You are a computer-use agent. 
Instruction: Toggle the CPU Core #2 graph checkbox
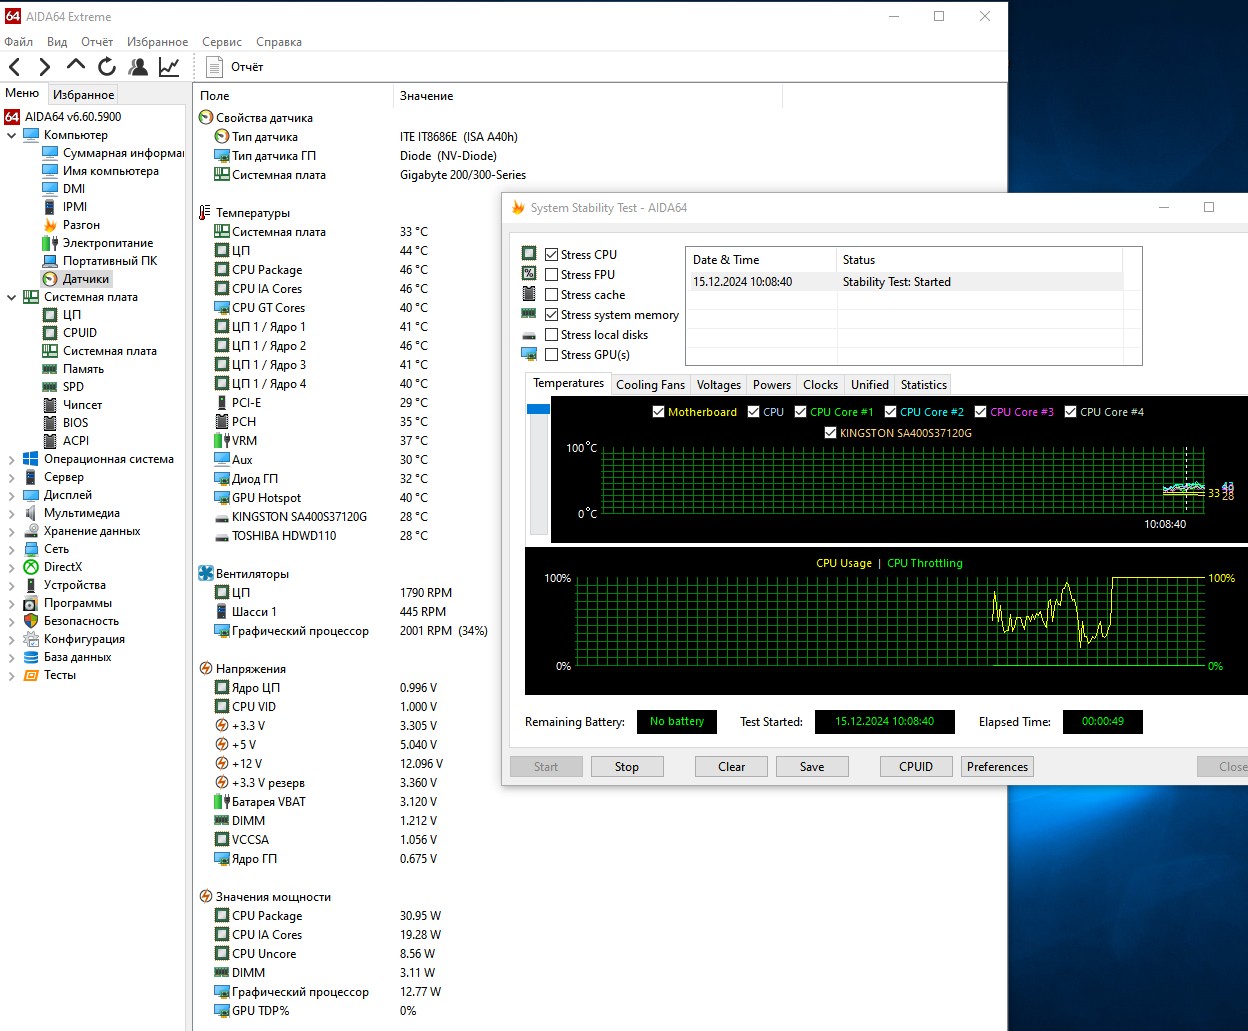click(890, 412)
